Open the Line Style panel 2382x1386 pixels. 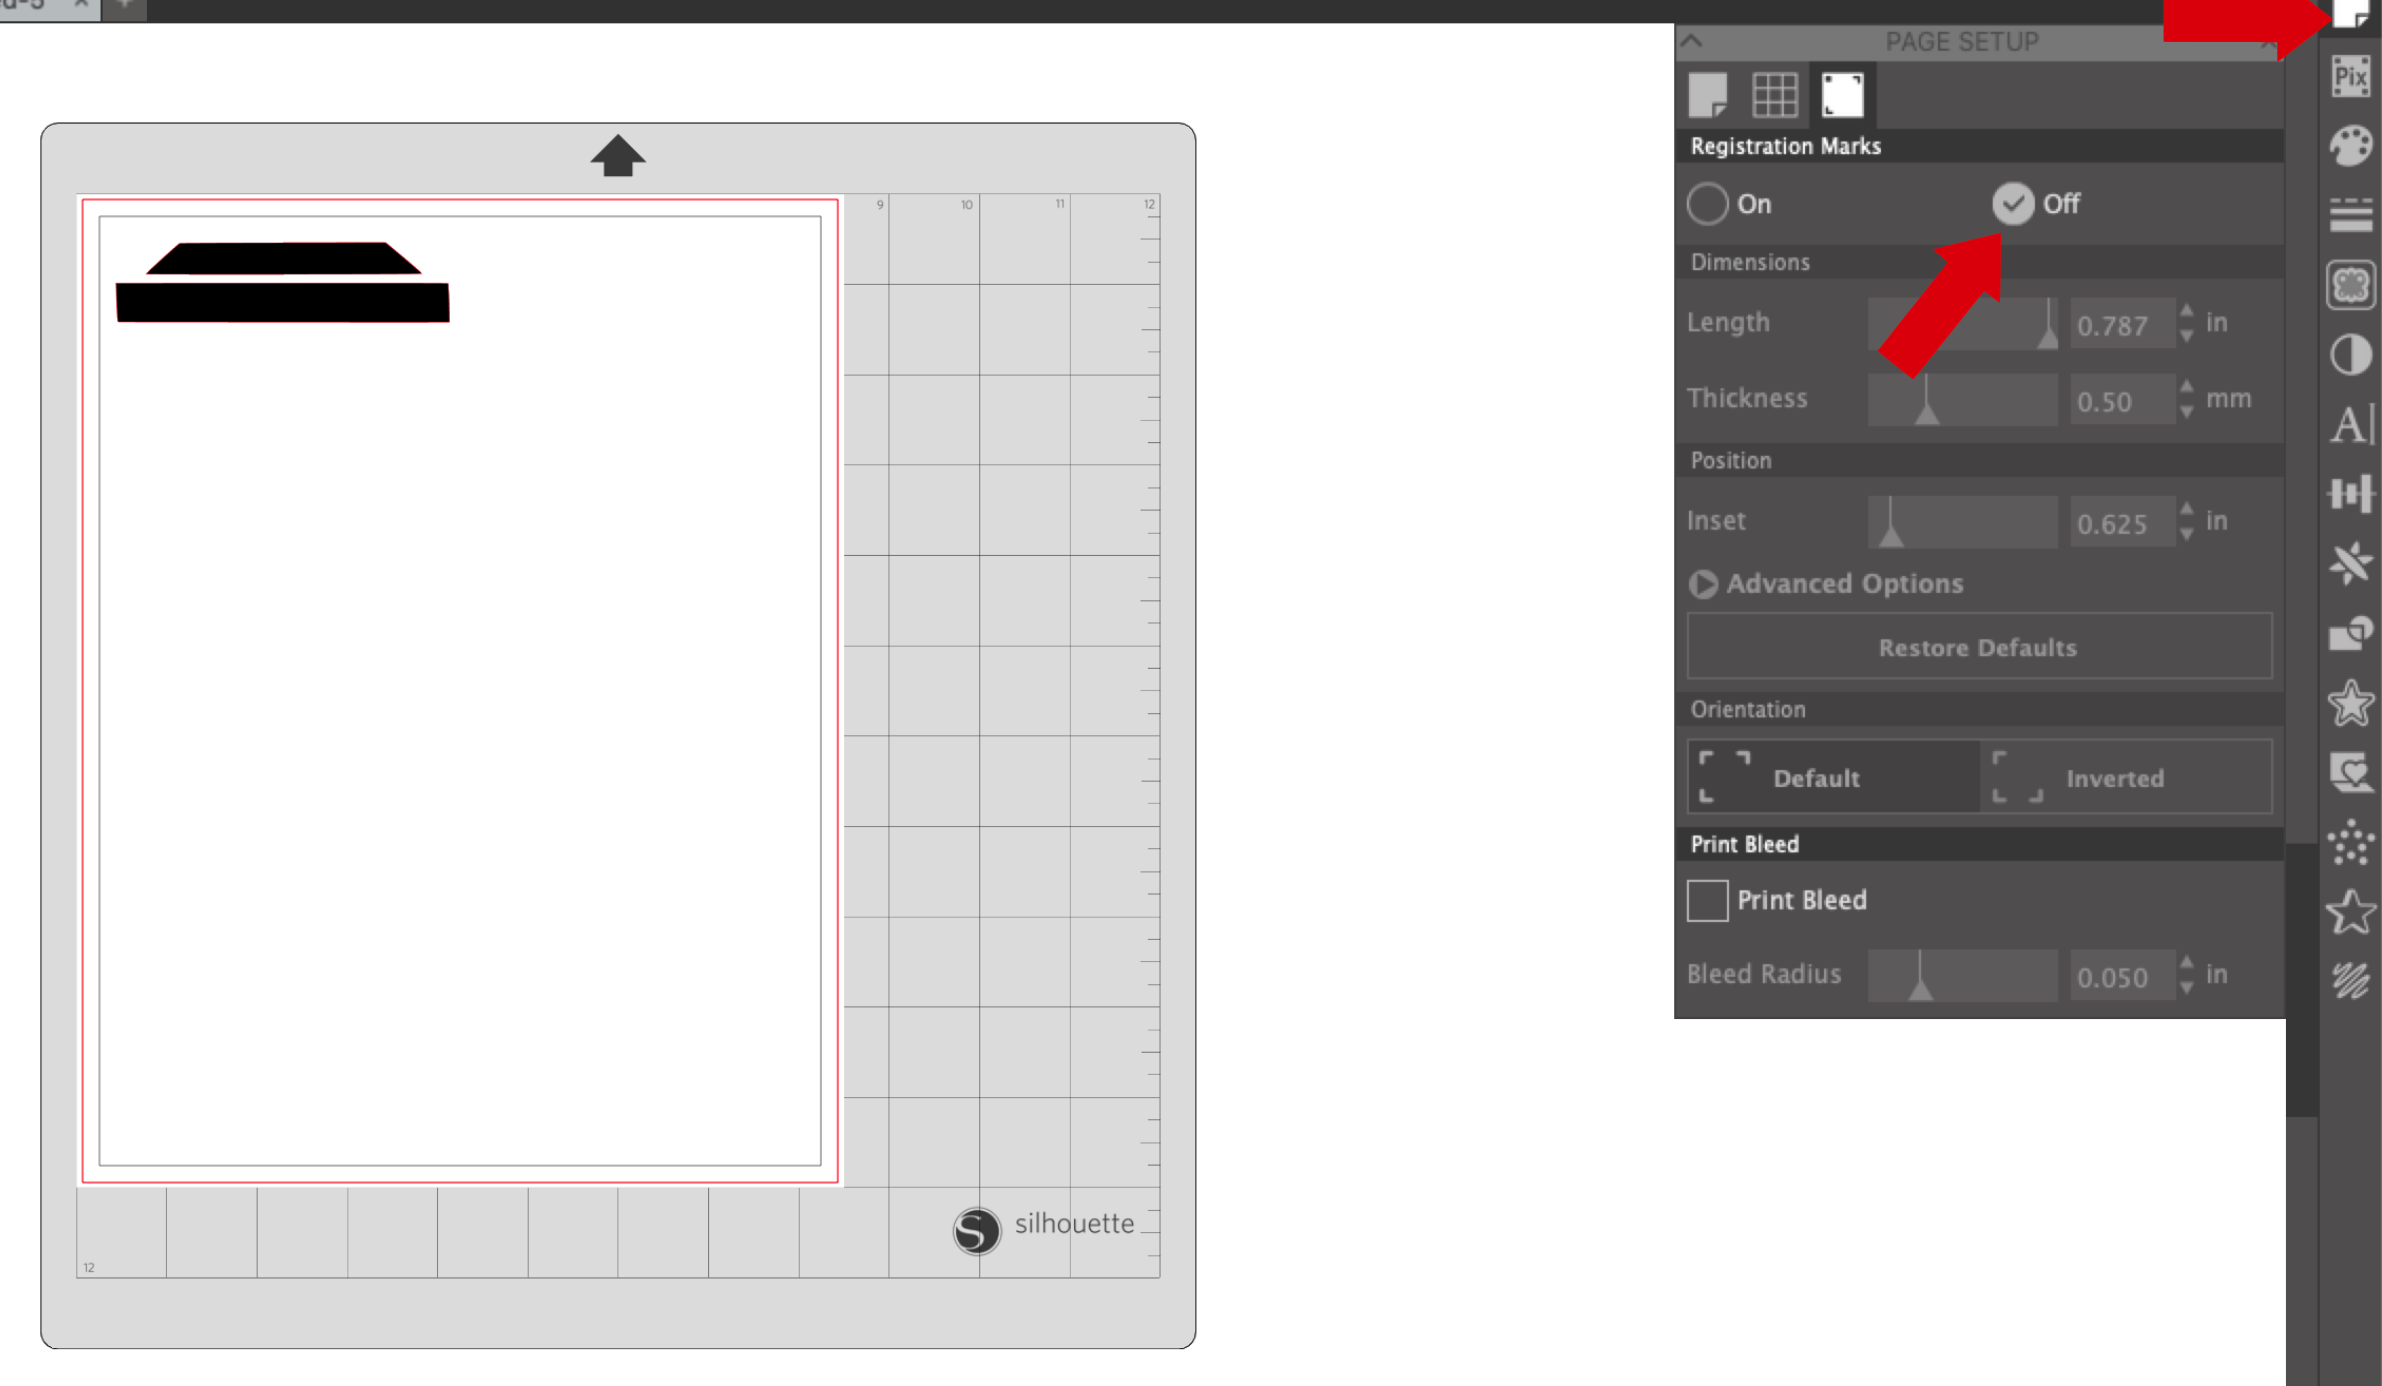tap(2351, 213)
